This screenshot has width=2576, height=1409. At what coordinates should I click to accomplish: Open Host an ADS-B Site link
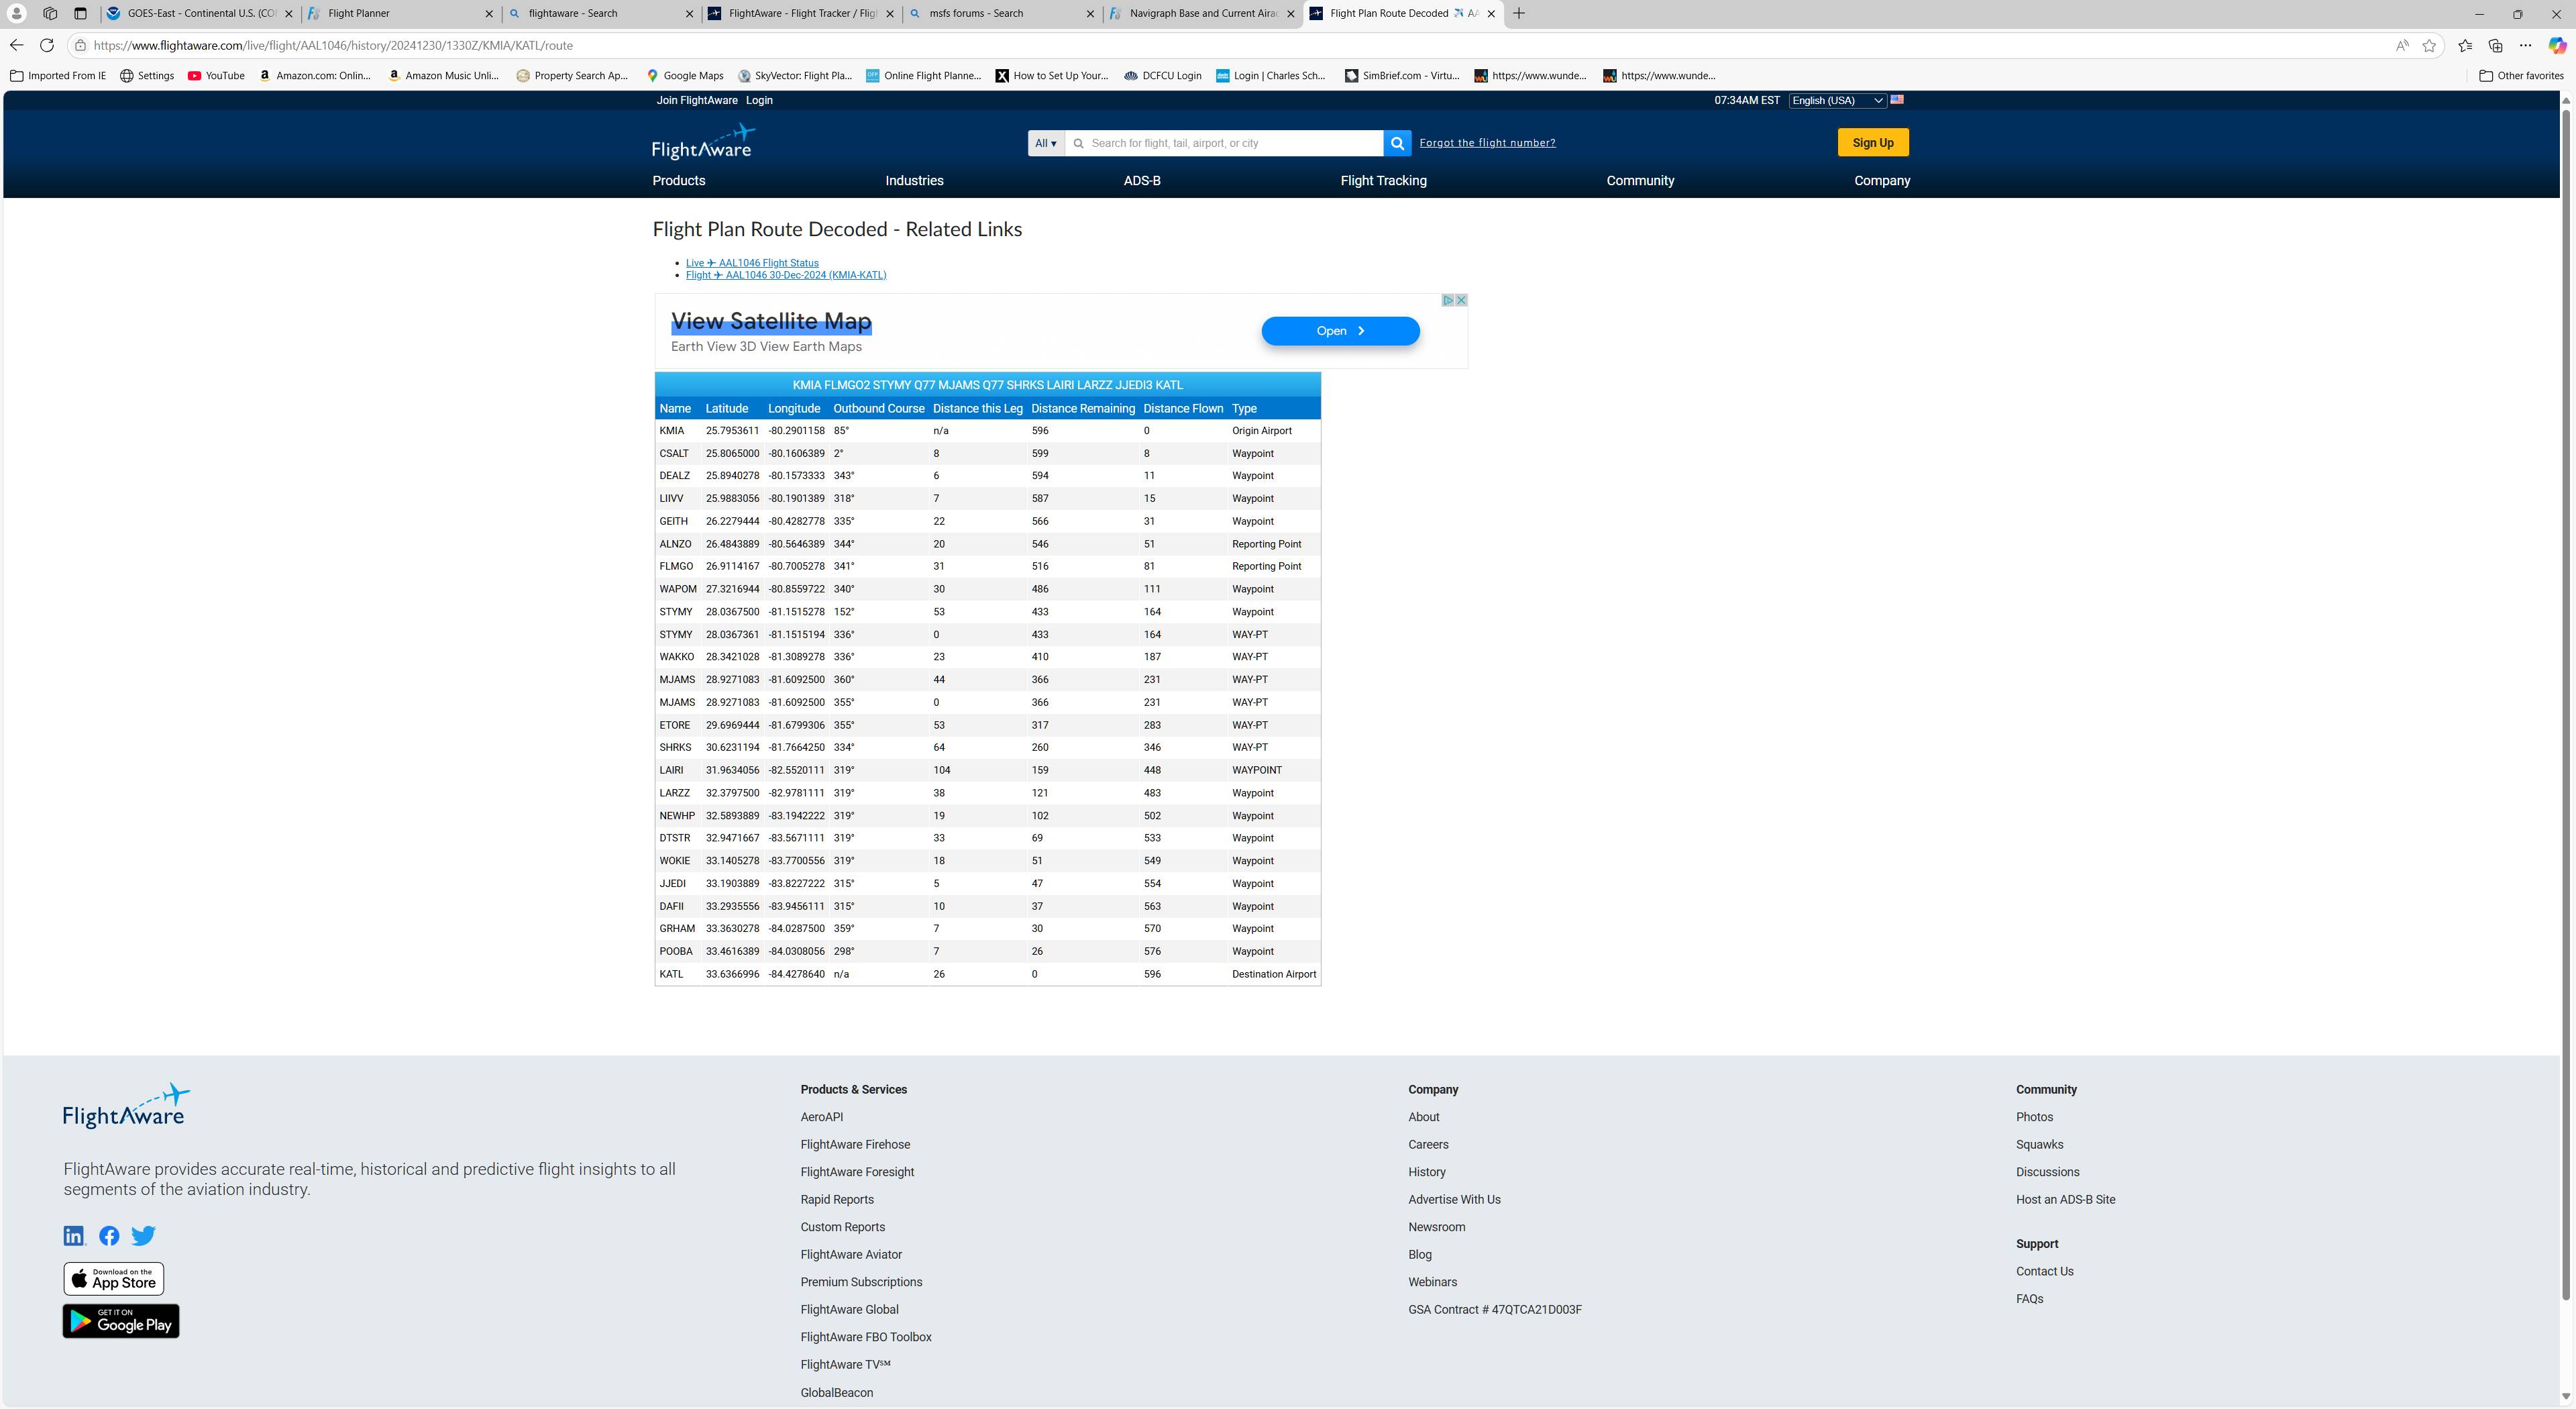(2065, 1200)
